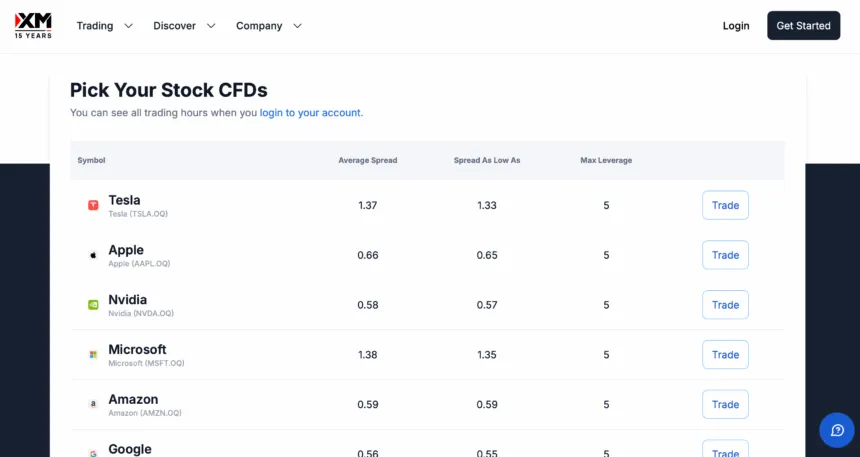Expand the Discover dropdown menu
This screenshot has width=860, height=457.
(184, 26)
